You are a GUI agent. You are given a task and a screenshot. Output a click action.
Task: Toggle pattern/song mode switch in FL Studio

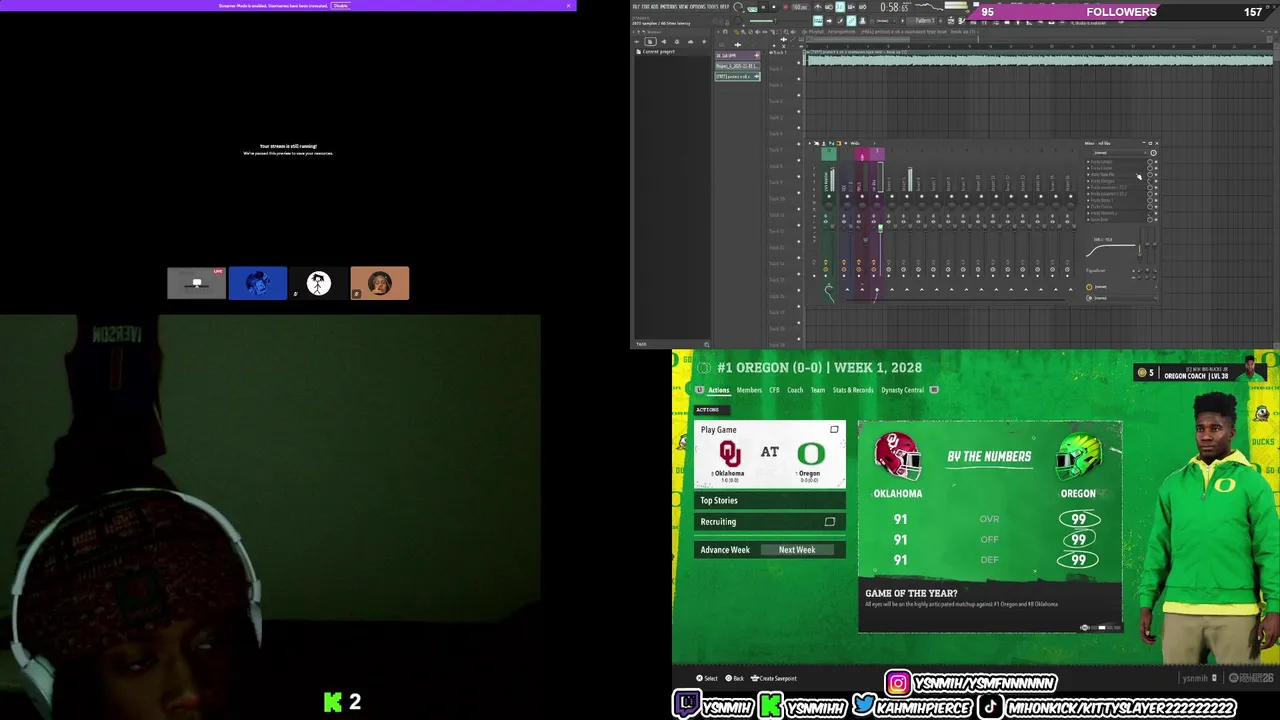point(752,10)
